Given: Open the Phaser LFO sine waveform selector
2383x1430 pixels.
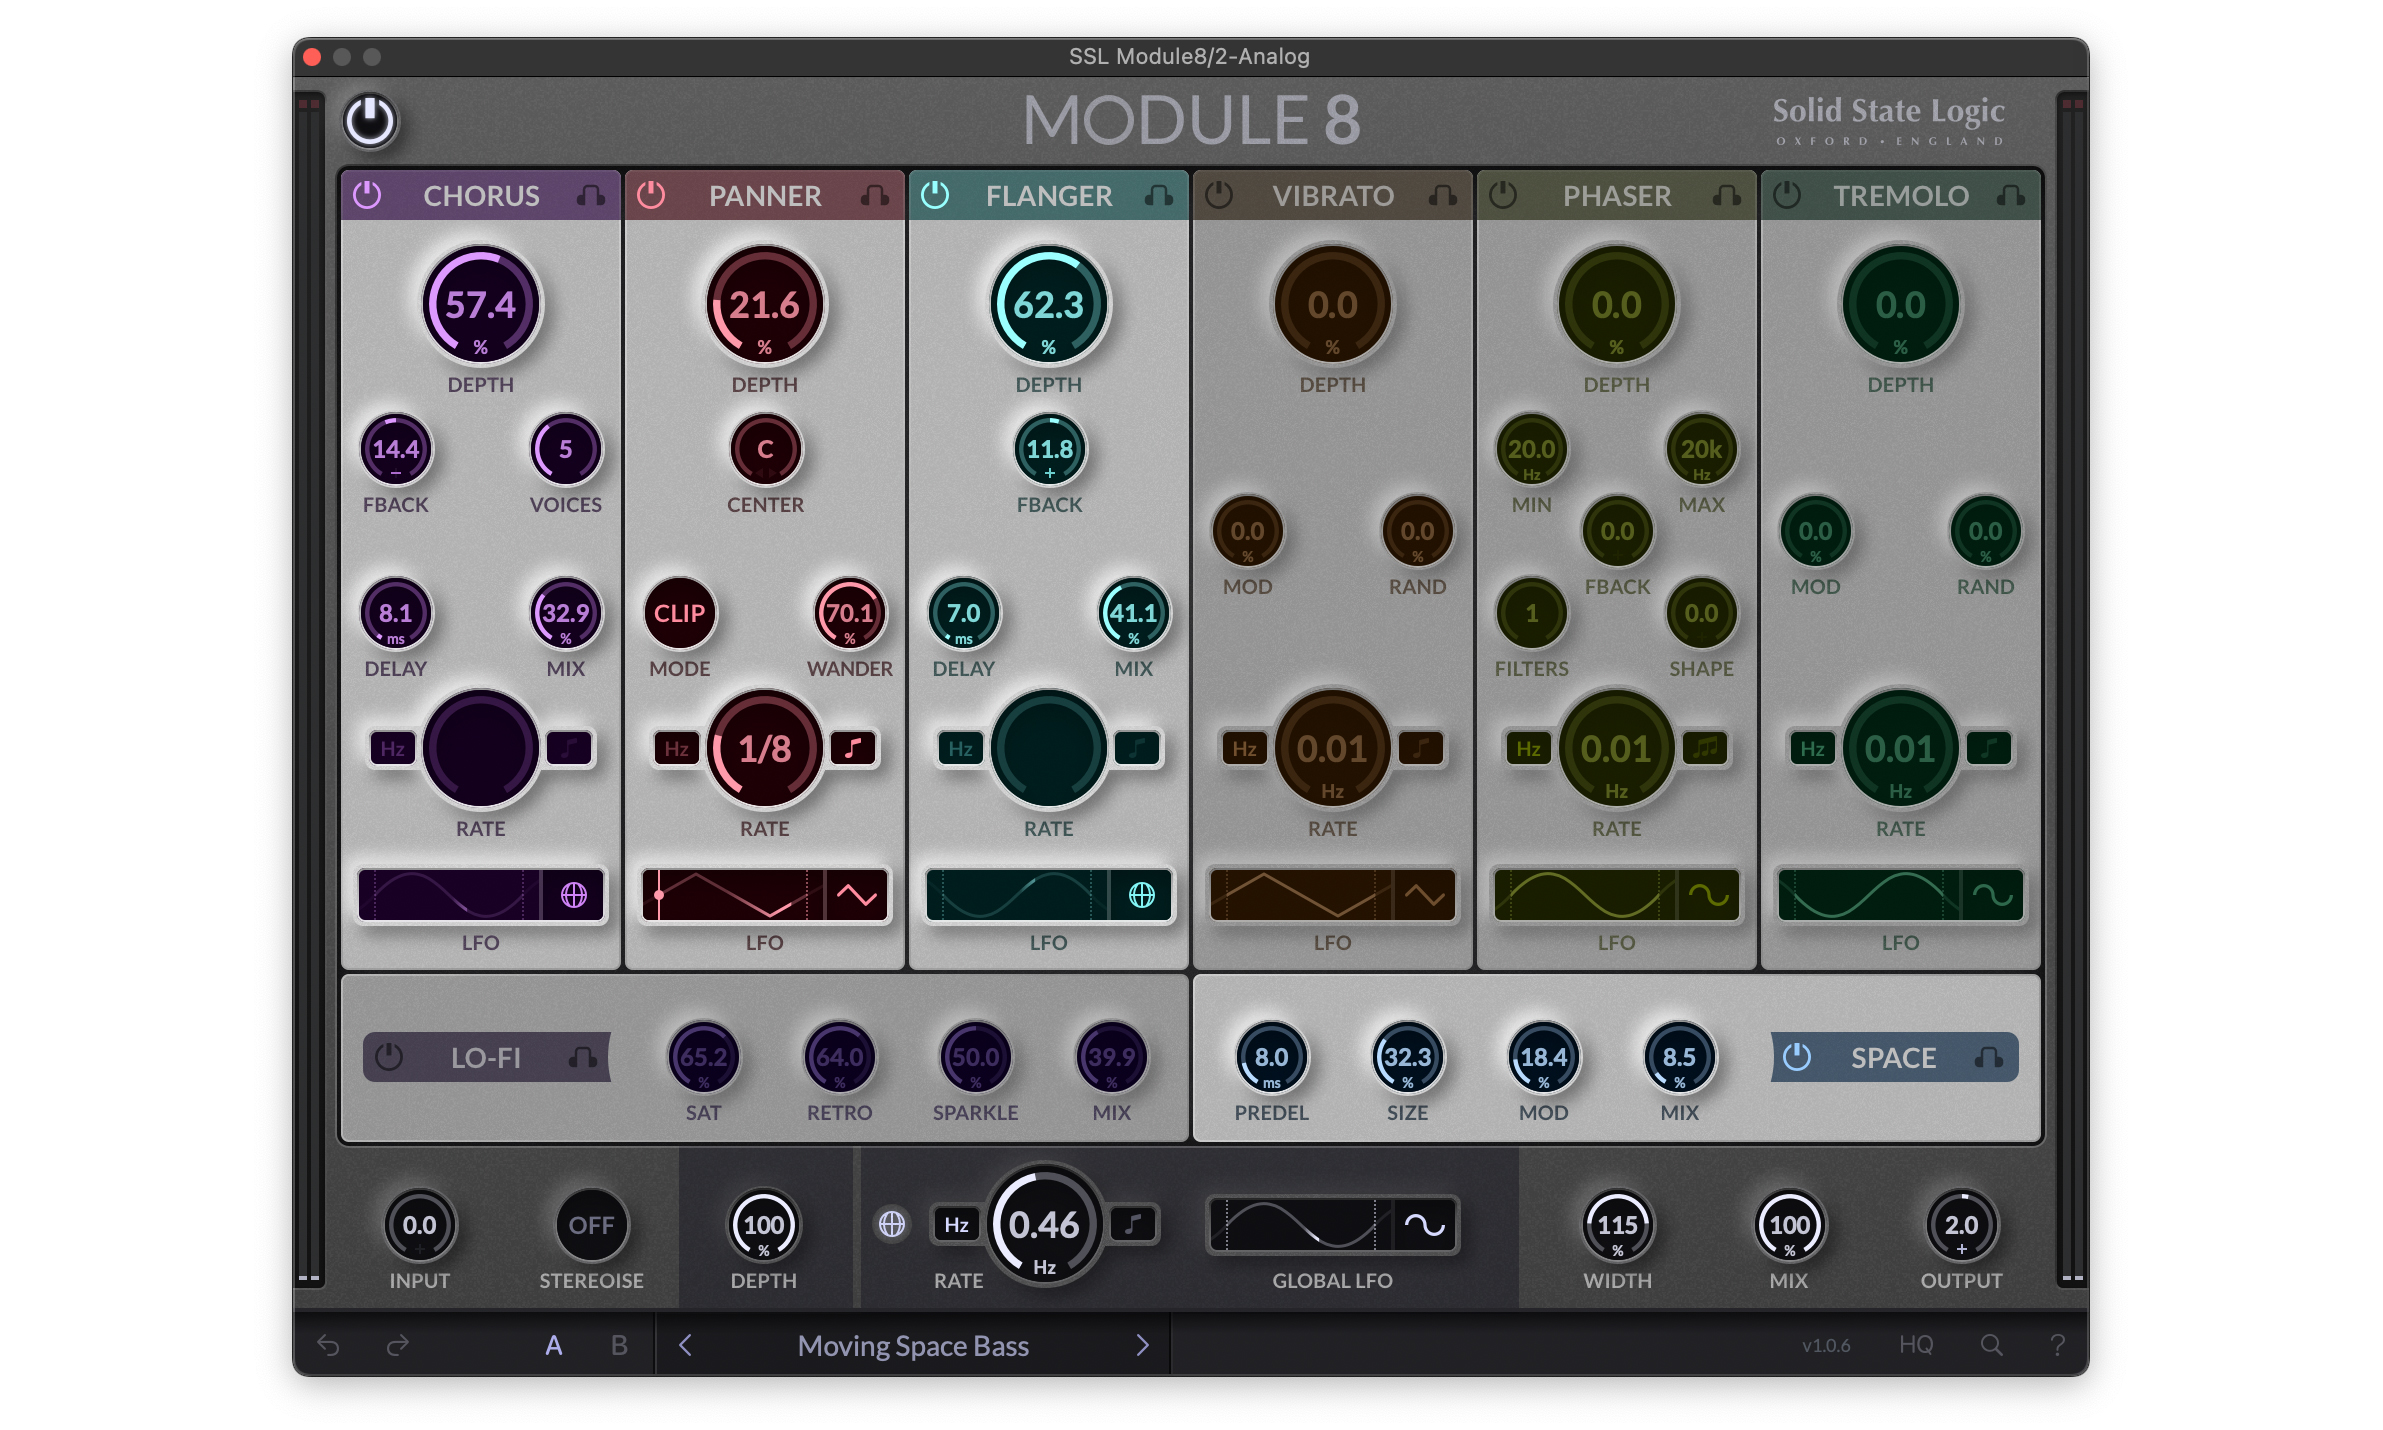Looking at the screenshot, I should tap(1710, 894).
